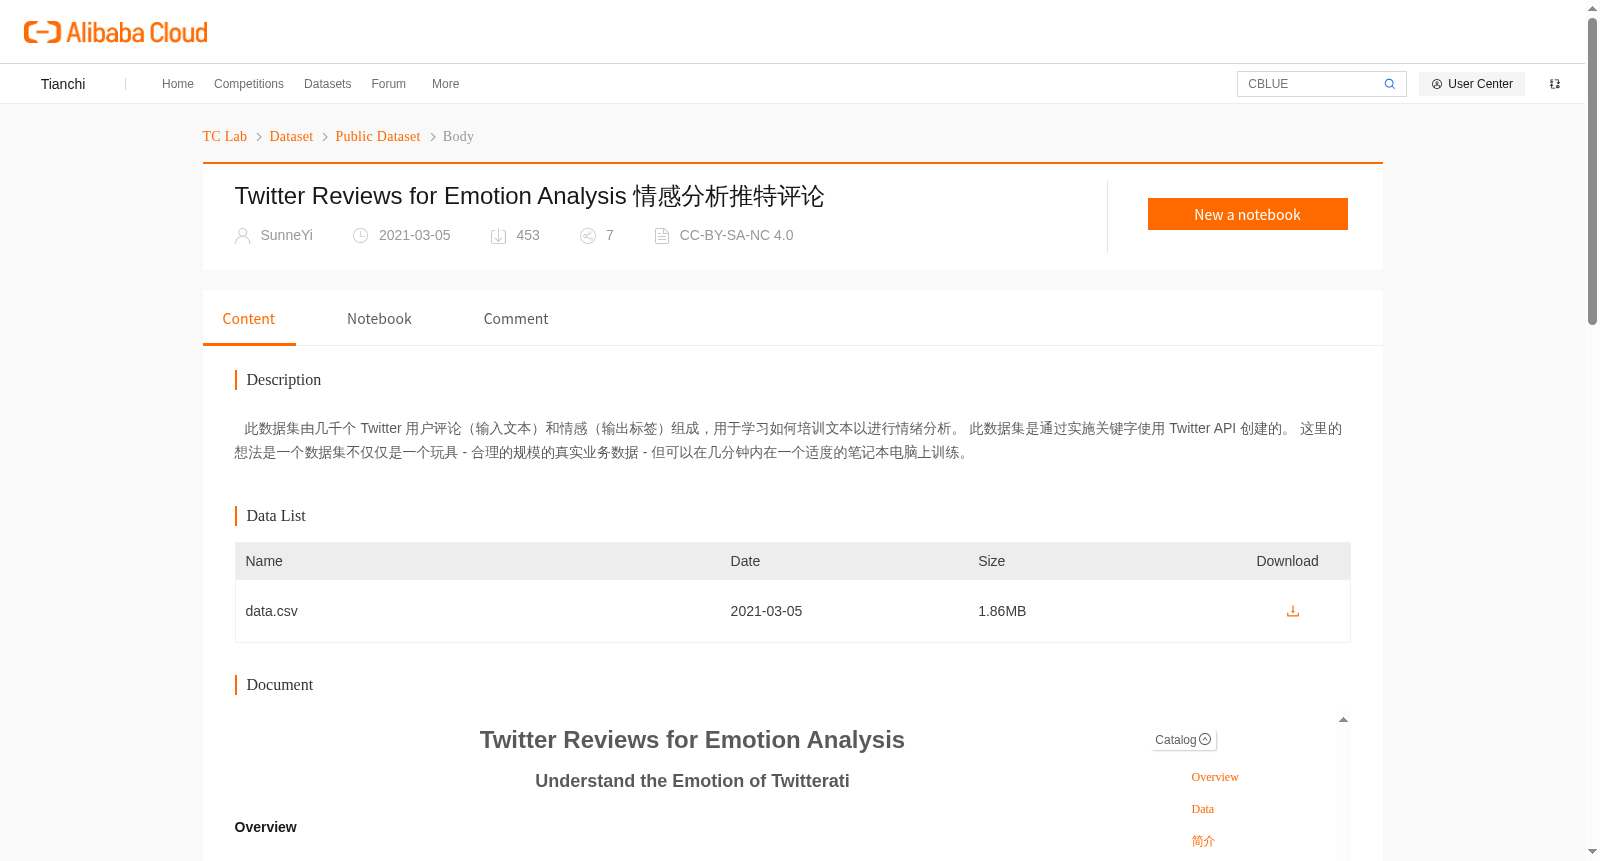Jump to Overview in catalog

1215,777
